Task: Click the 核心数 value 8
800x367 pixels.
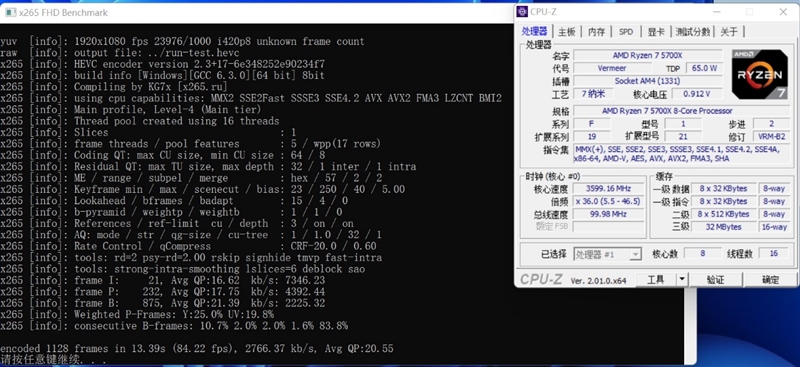Action: (703, 254)
